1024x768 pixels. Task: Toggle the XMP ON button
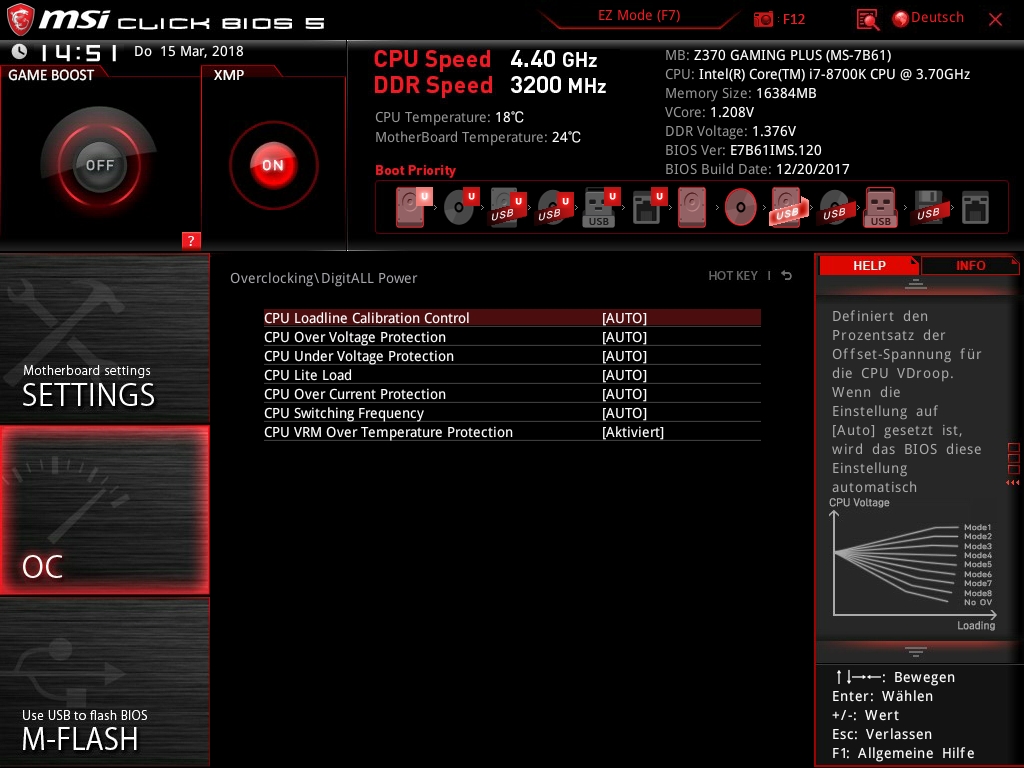point(273,165)
